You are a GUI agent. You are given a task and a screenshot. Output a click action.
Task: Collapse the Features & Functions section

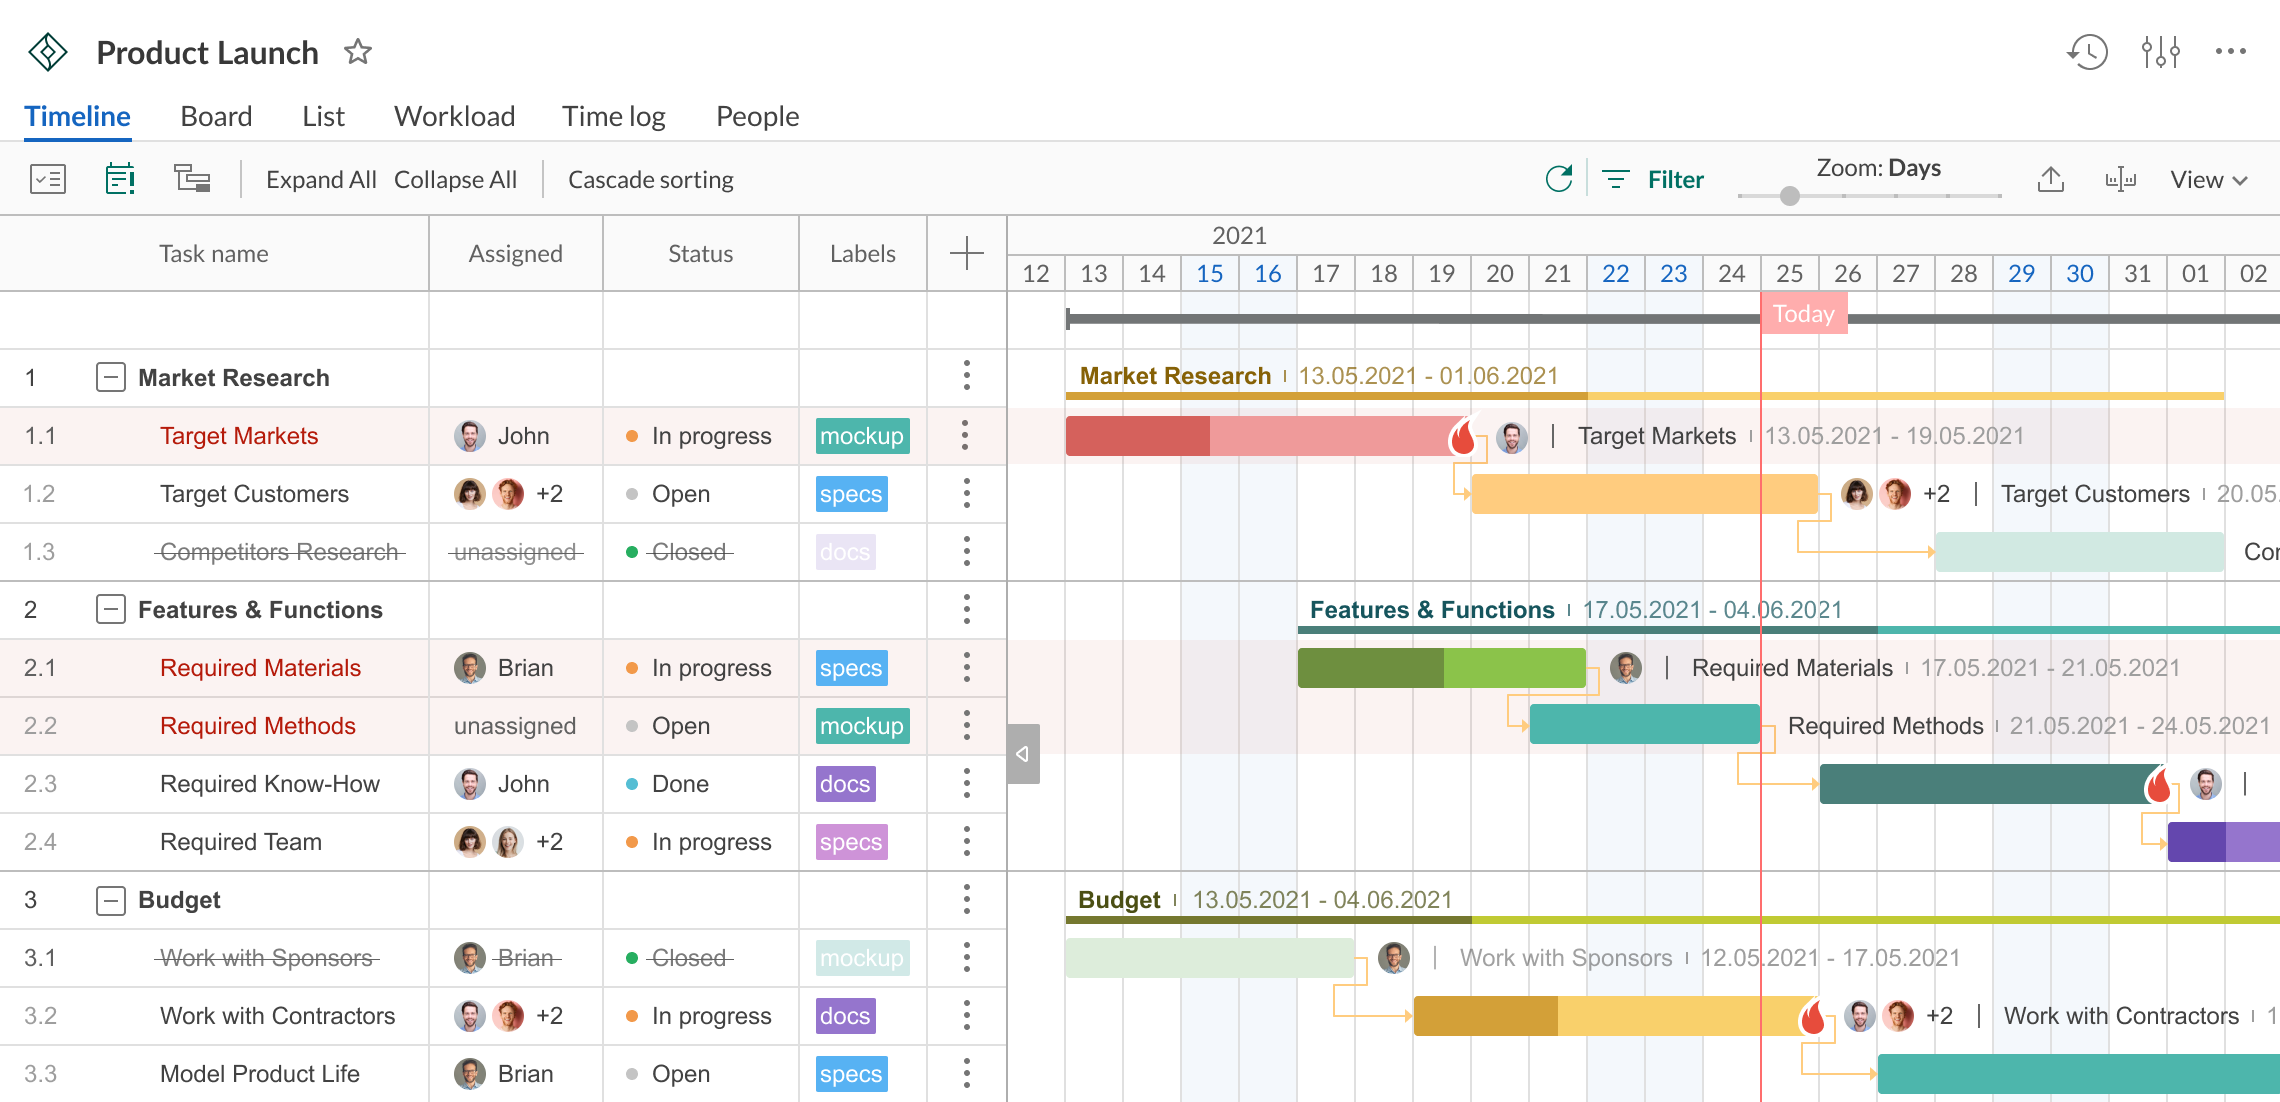tap(108, 609)
